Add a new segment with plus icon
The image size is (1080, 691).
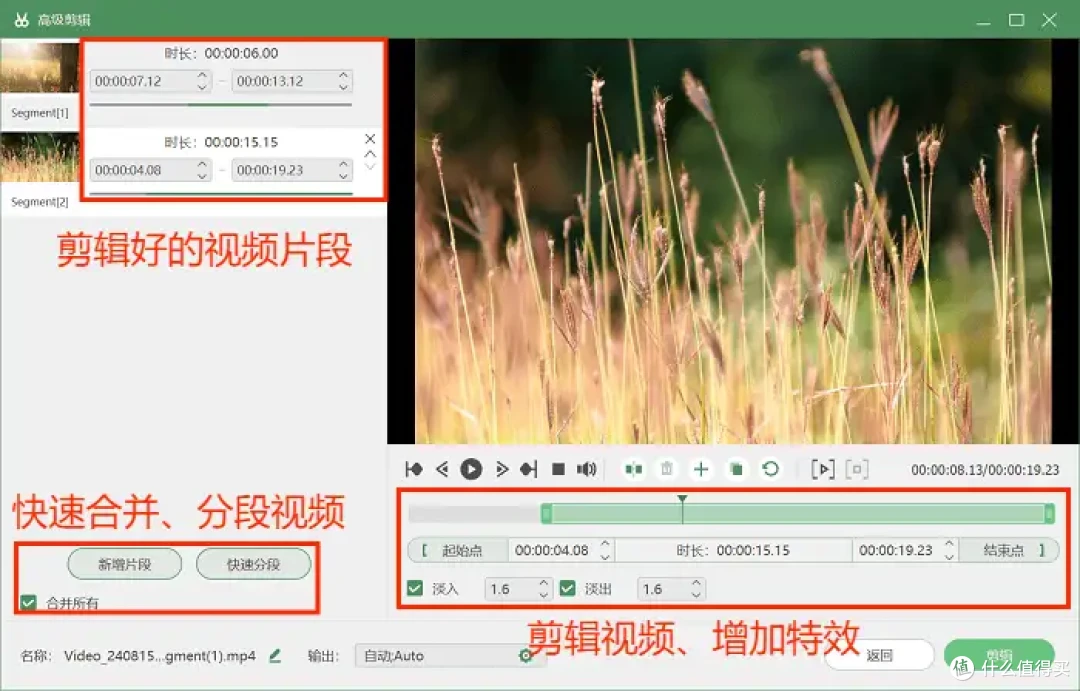coord(701,469)
